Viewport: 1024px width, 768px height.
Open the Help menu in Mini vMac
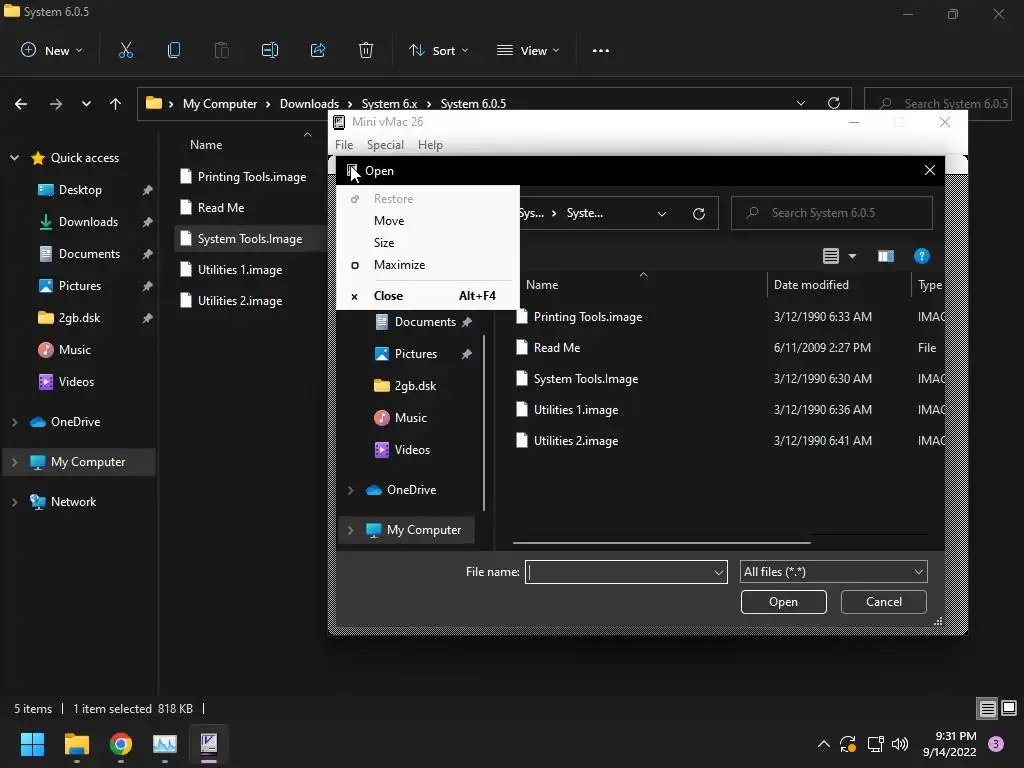pyautogui.click(x=430, y=145)
